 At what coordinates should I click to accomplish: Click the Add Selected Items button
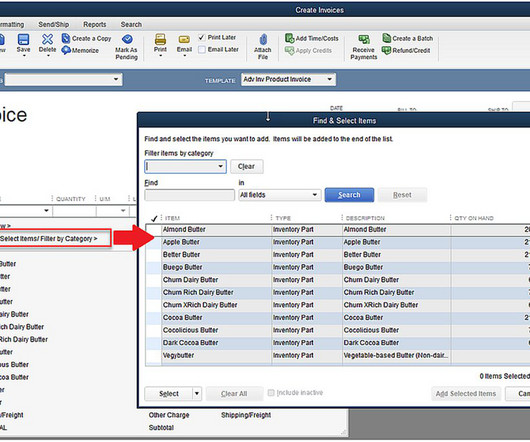point(466,394)
